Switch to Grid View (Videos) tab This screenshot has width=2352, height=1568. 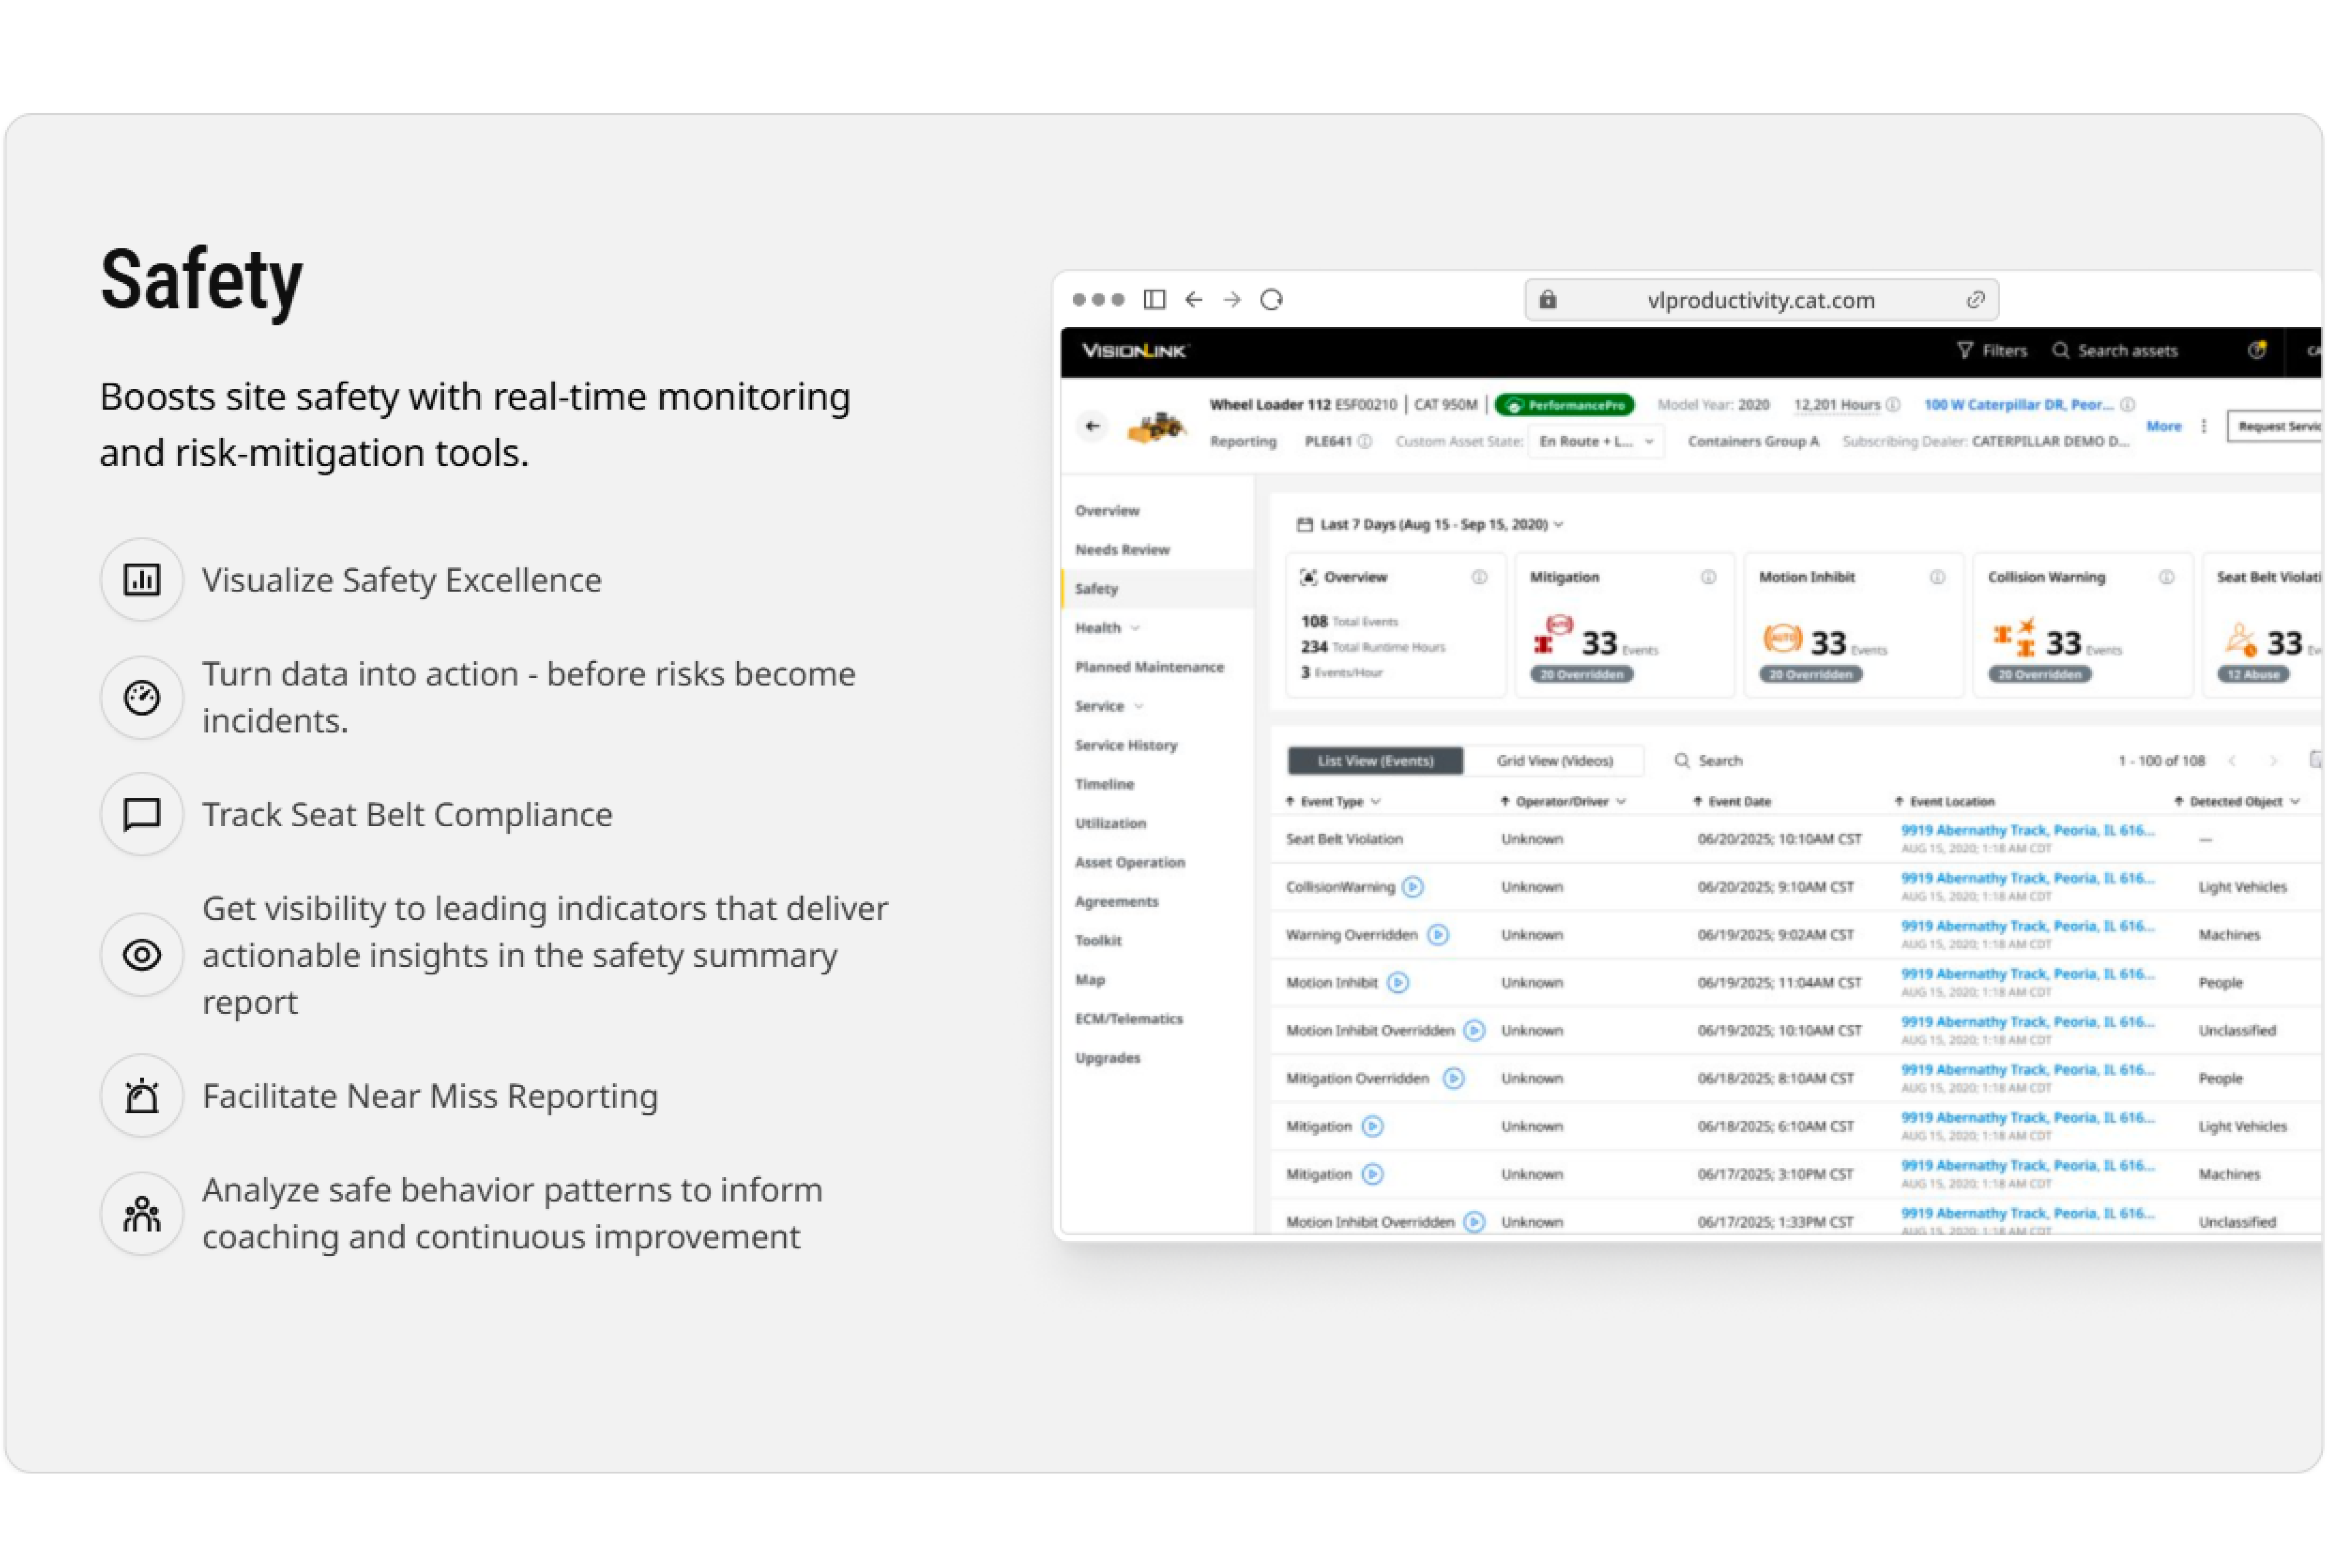click(1555, 762)
